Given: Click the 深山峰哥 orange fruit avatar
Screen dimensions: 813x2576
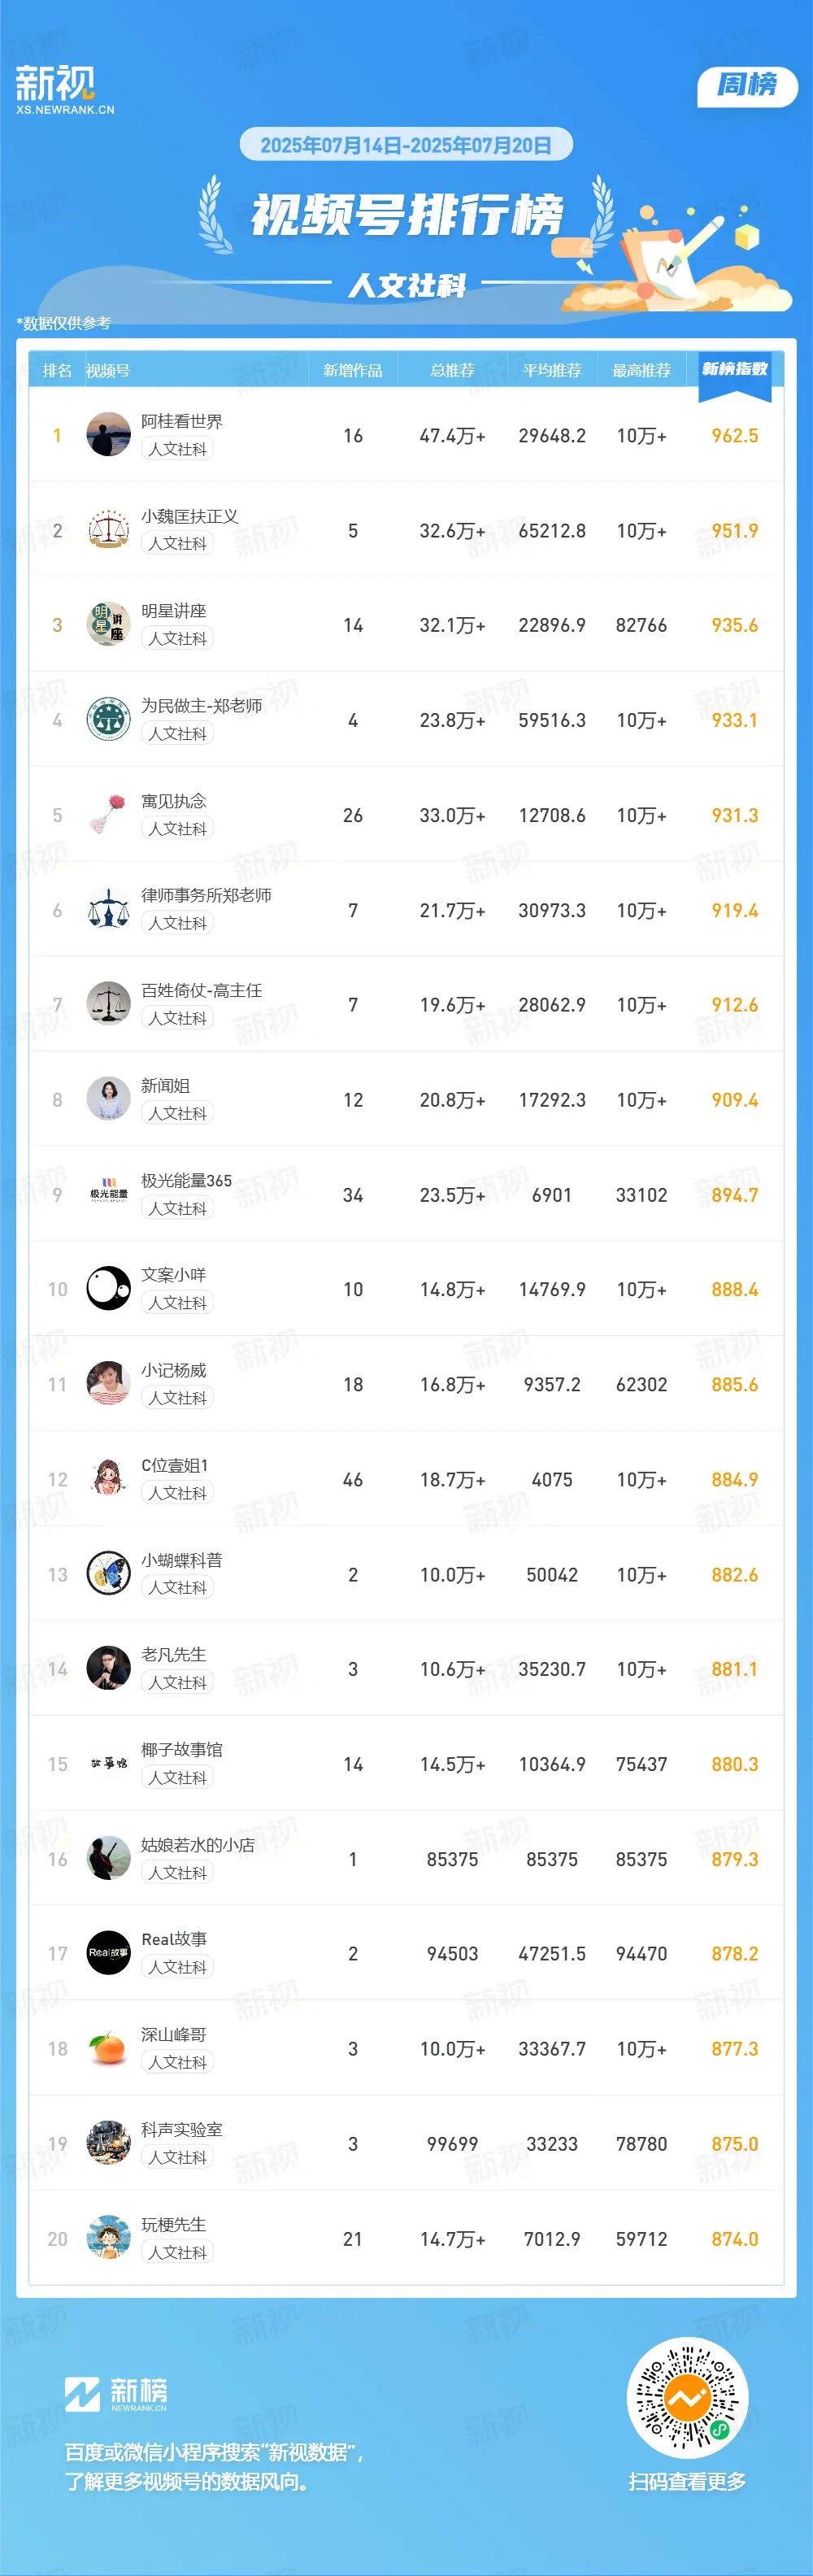Looking at the screenshot, I should click(x=108, y=2048).
